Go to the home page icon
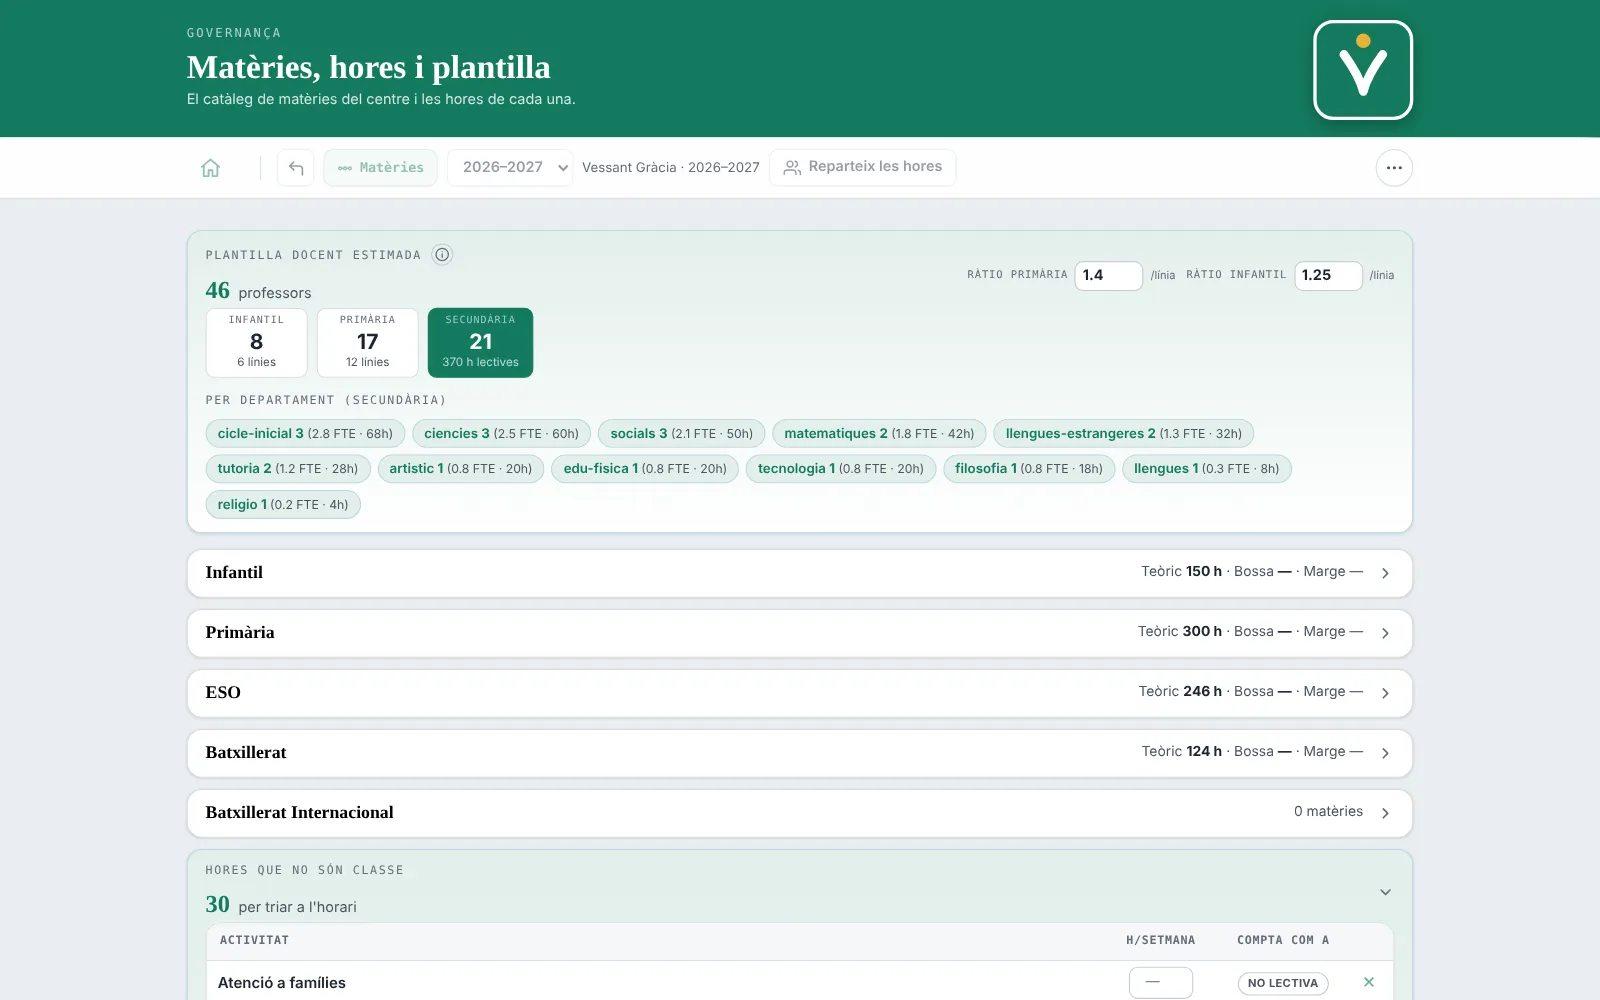This screenshot has height=1000, width=1600. point(210,168)
